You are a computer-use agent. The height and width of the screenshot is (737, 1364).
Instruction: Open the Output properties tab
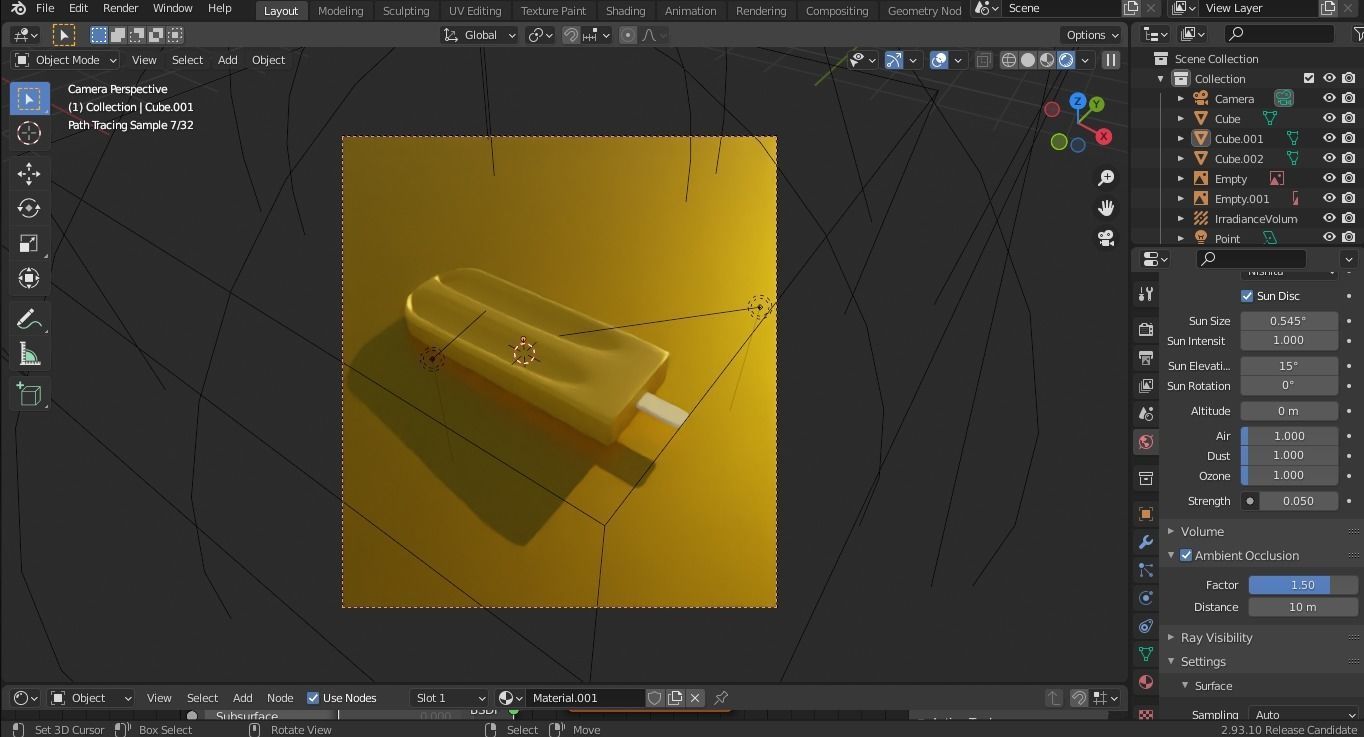click(x=1146, y=357)
